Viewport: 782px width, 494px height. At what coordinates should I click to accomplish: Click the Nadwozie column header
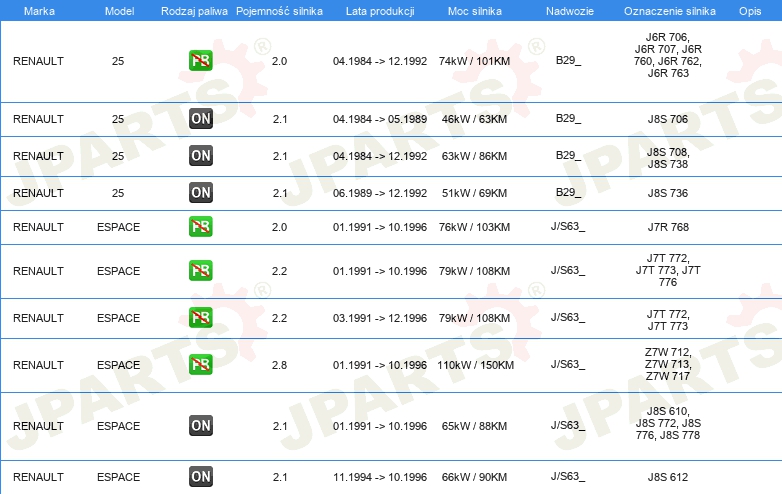[x=570, y=11]
